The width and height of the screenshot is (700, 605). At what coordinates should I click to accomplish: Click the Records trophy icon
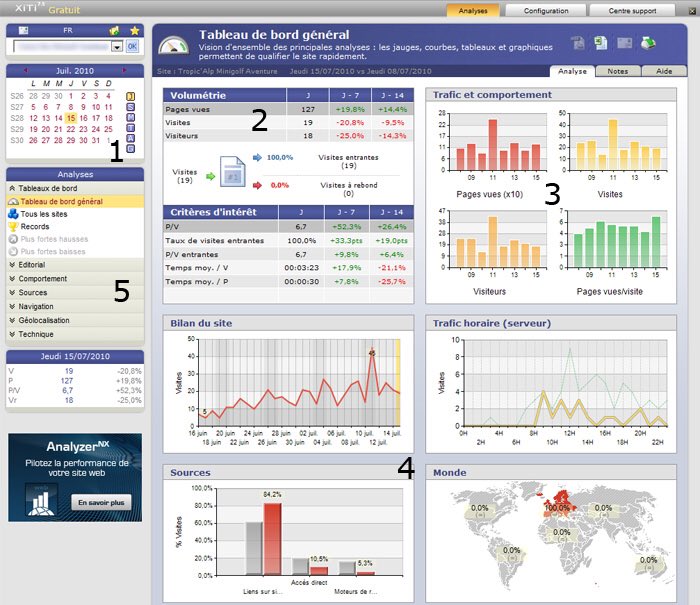13,226
